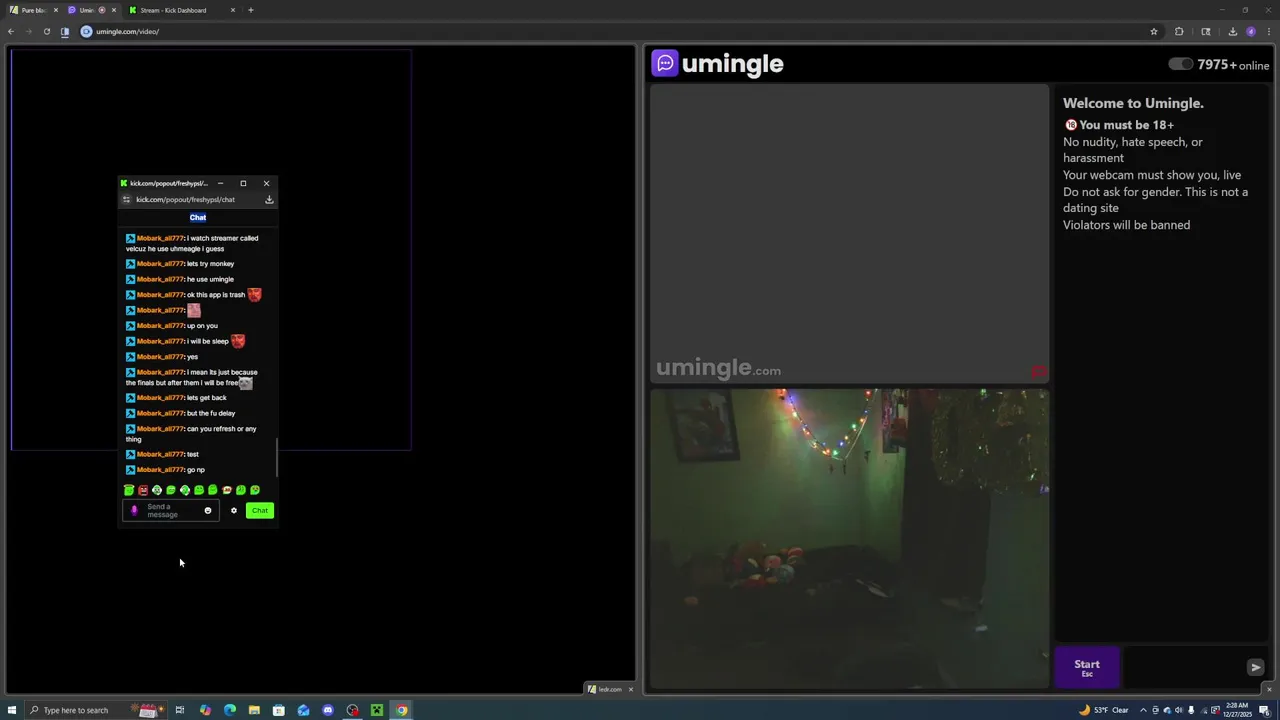Click the red emote in Kick quick emotes row
The image size is (1280, 720).
(143, 490)
